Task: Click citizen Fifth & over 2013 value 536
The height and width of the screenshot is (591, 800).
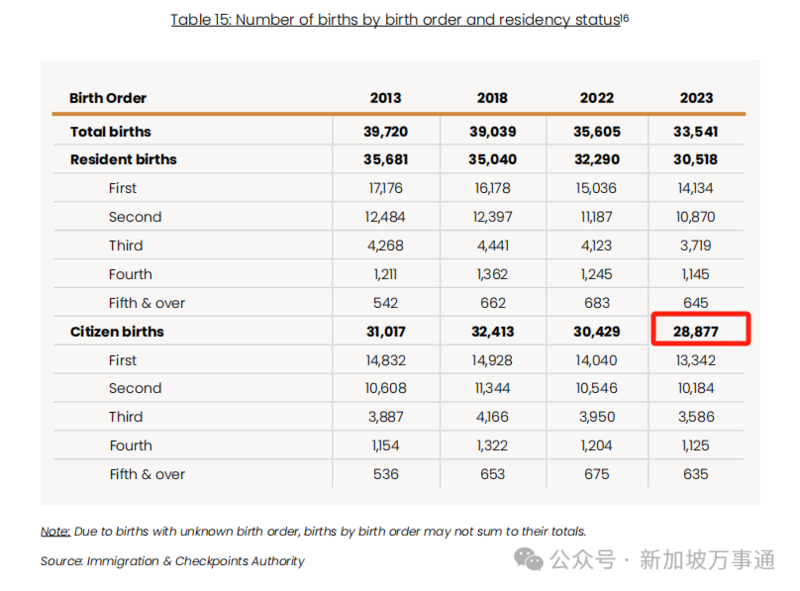Action: [x=386, y=474]
